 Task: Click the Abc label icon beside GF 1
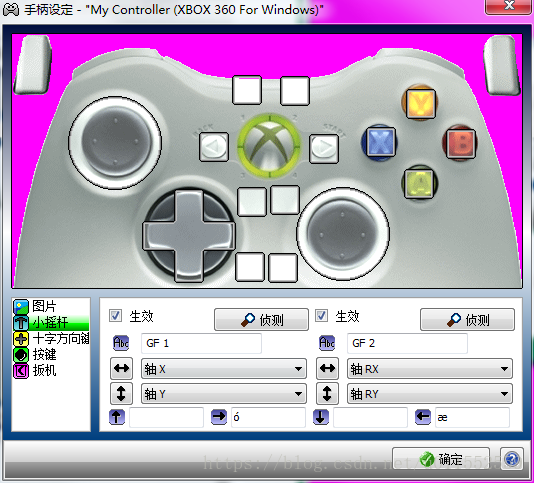[x=121, y=343]
